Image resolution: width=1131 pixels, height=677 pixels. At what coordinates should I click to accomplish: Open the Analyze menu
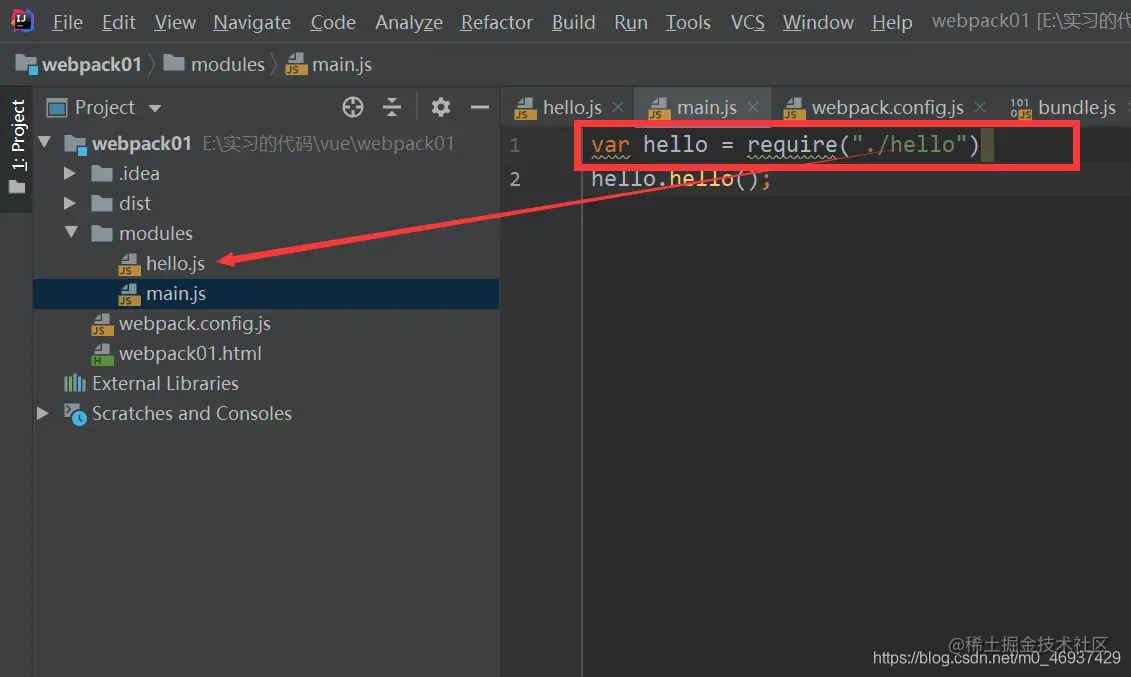coord(408,22)
